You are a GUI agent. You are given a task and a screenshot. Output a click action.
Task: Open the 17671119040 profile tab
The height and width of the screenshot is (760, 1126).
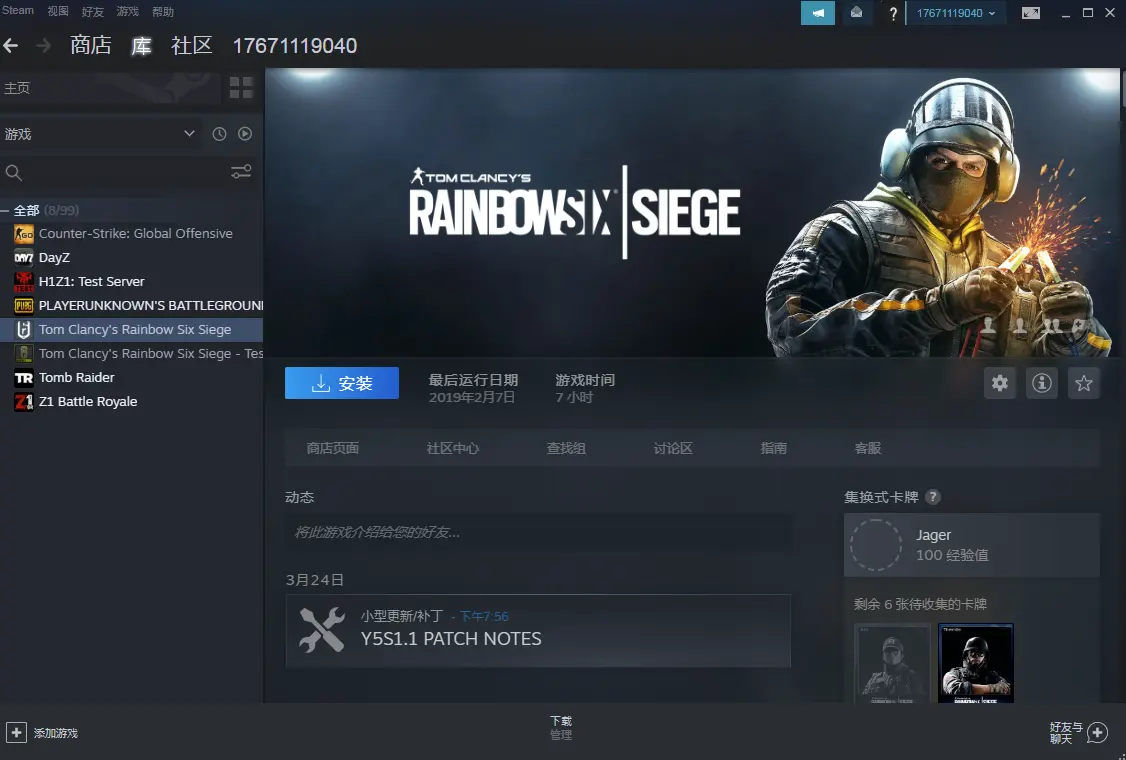coord(295,46)
